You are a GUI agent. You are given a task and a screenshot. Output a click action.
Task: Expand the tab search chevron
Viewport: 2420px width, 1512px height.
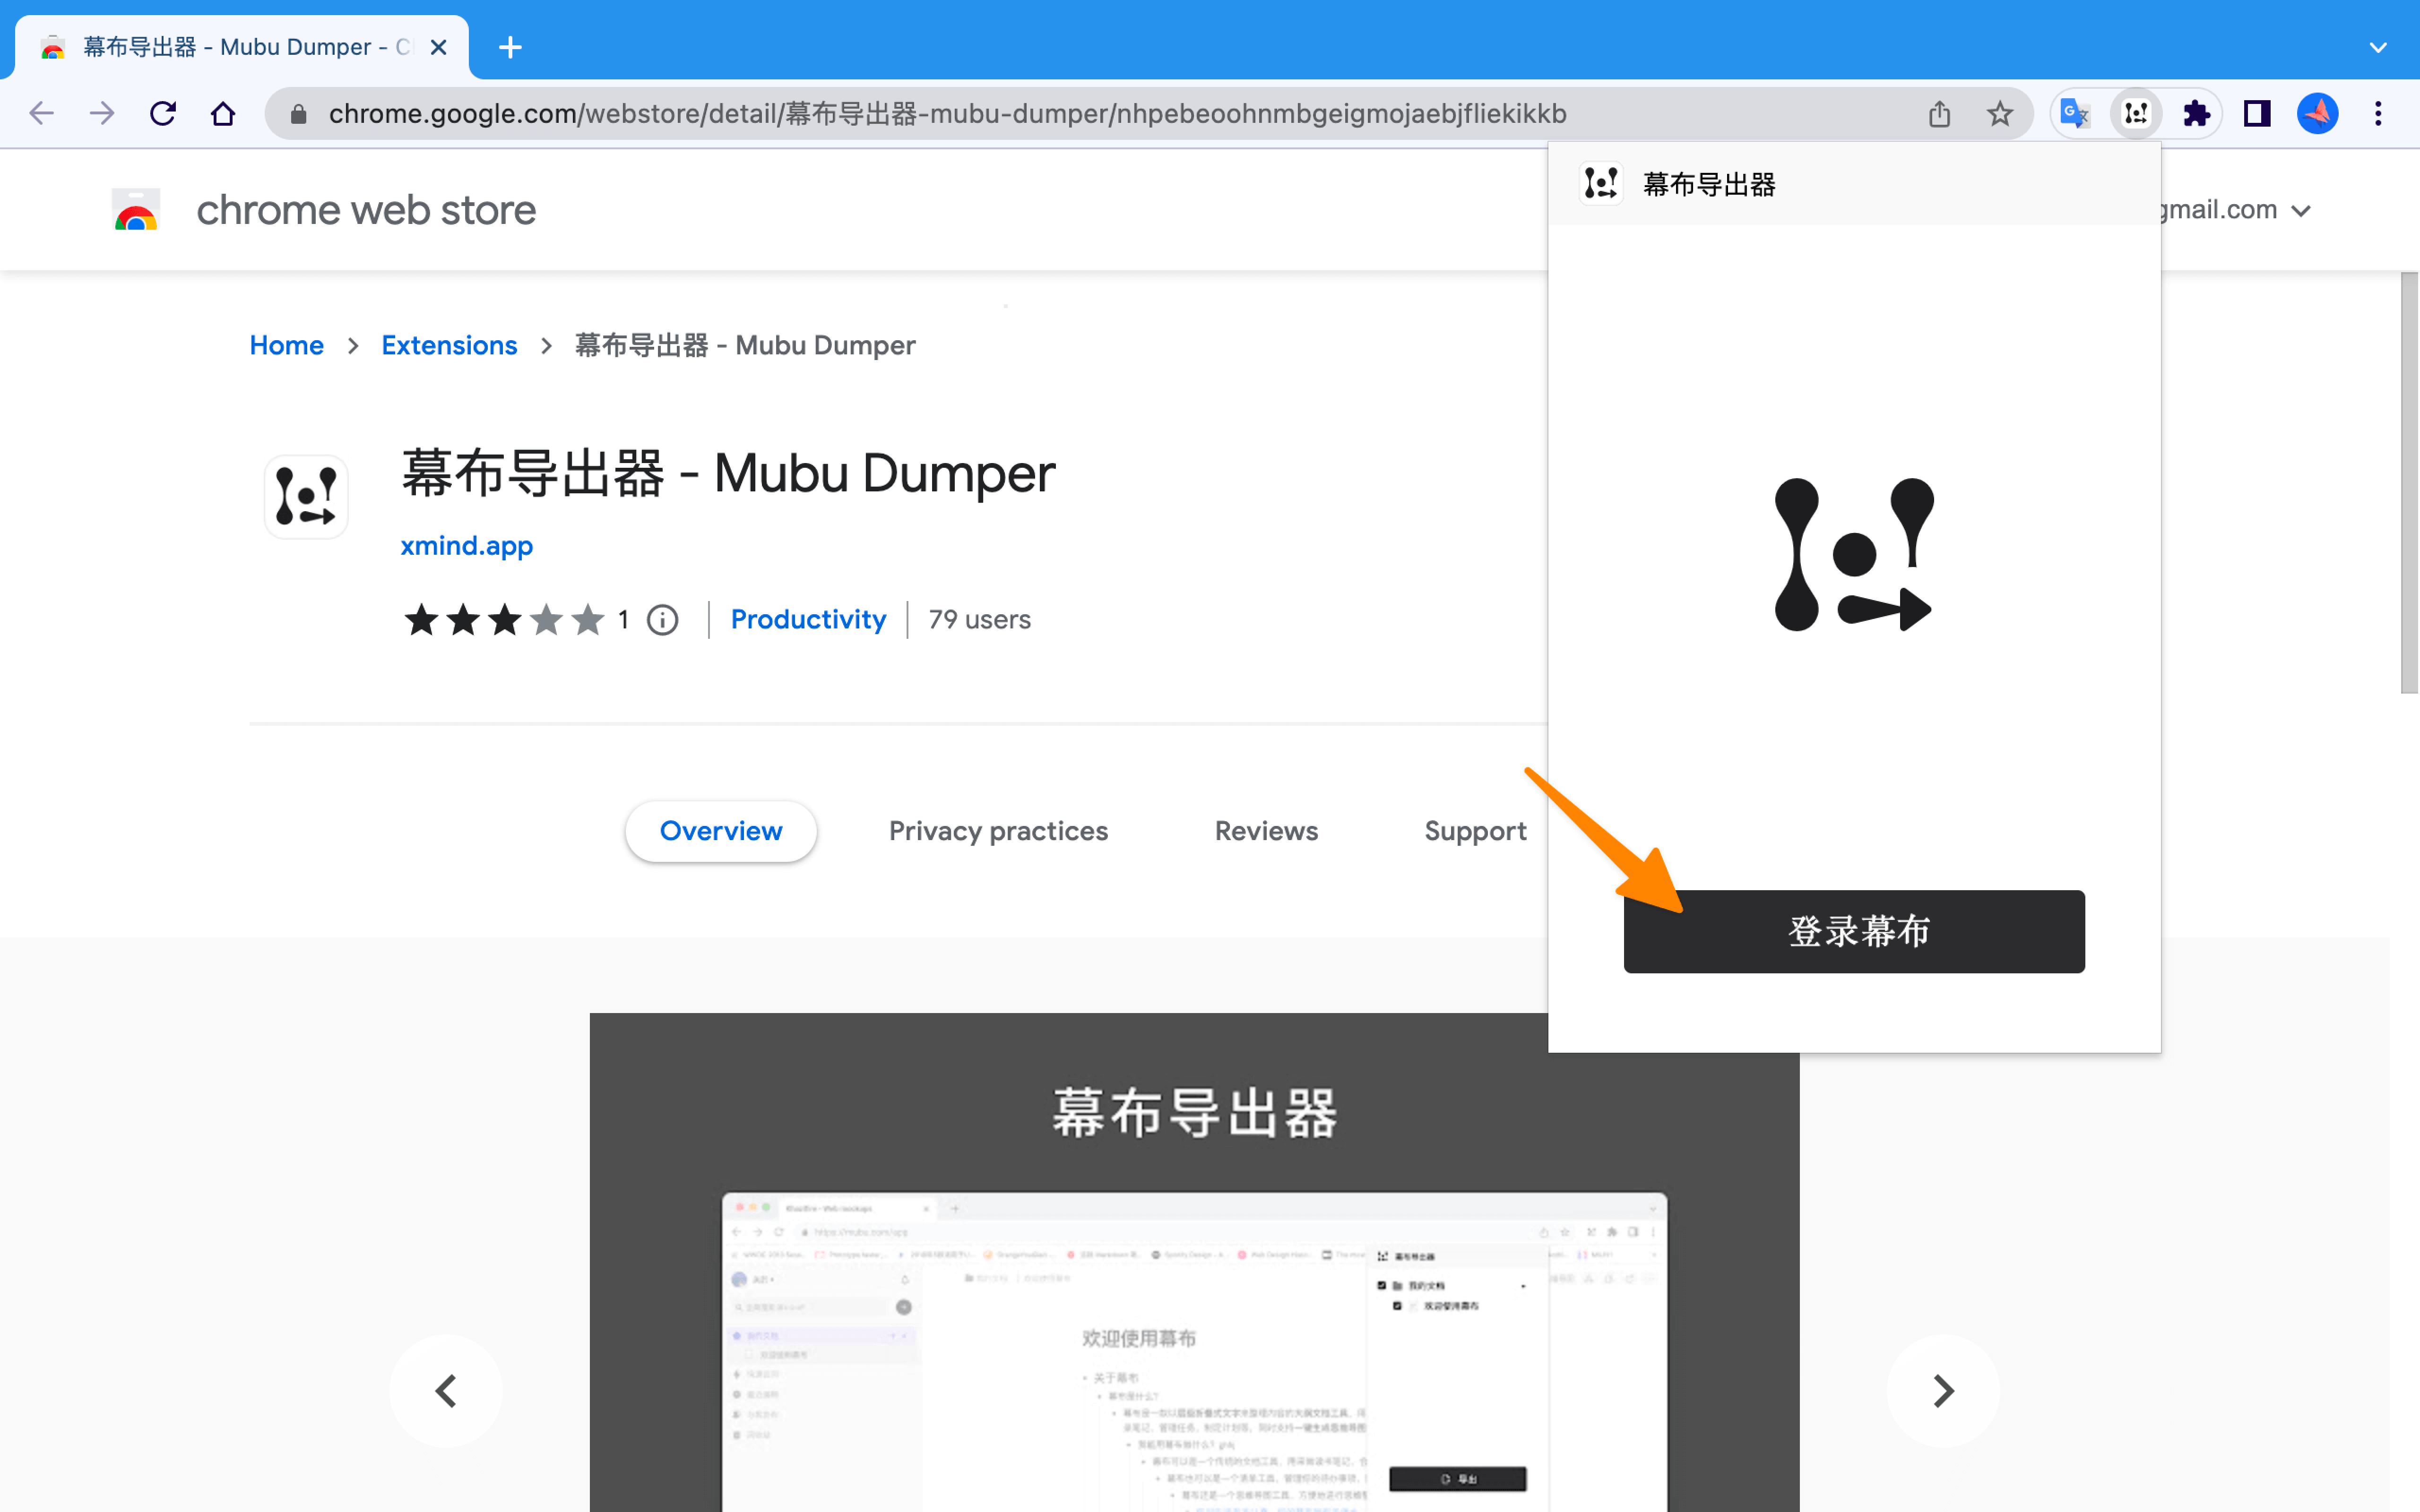click(x=2378, y=47)
